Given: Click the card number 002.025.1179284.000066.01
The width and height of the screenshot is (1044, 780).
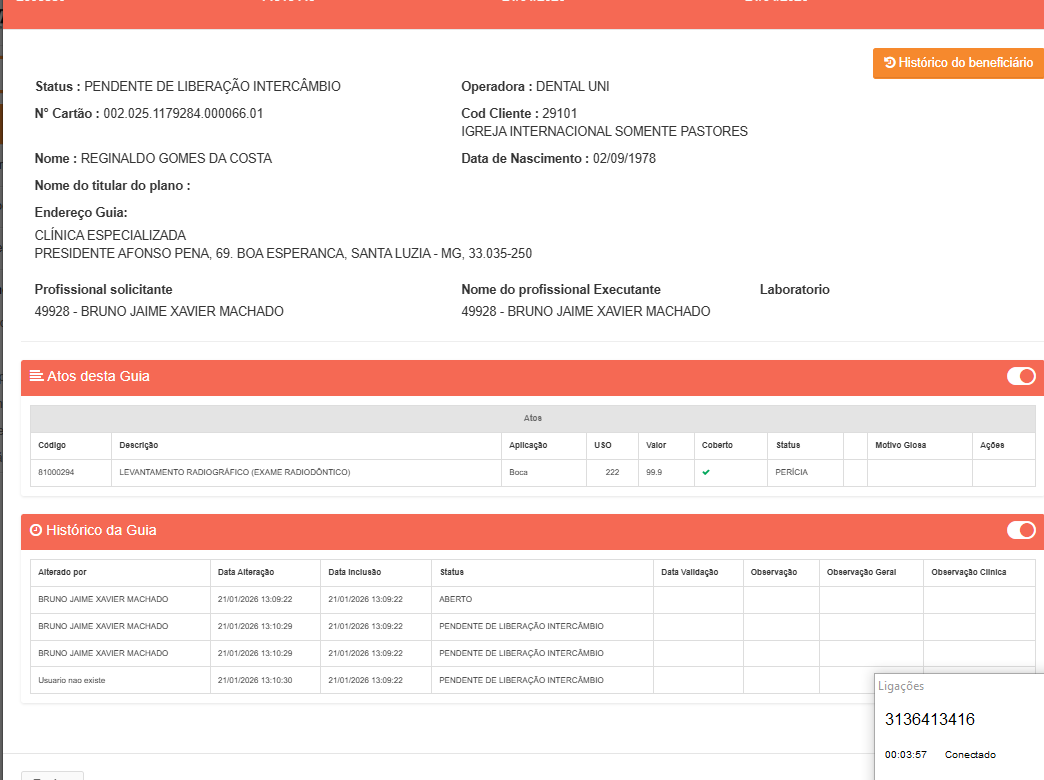Looking at the screenshot, I should (x=183, y=113).
